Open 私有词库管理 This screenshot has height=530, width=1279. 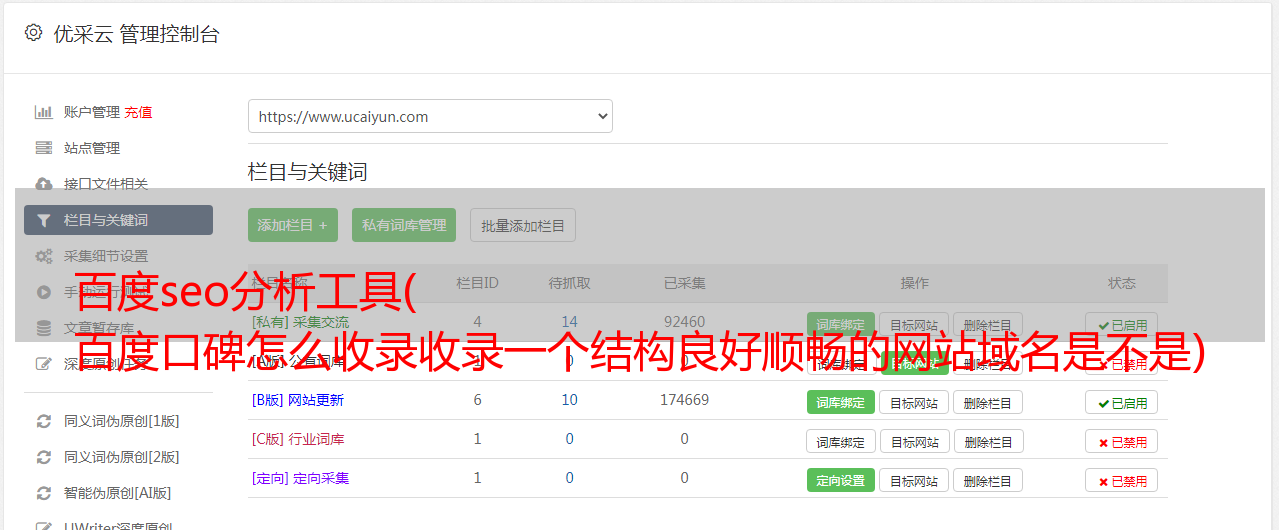(x=404, y=225)
